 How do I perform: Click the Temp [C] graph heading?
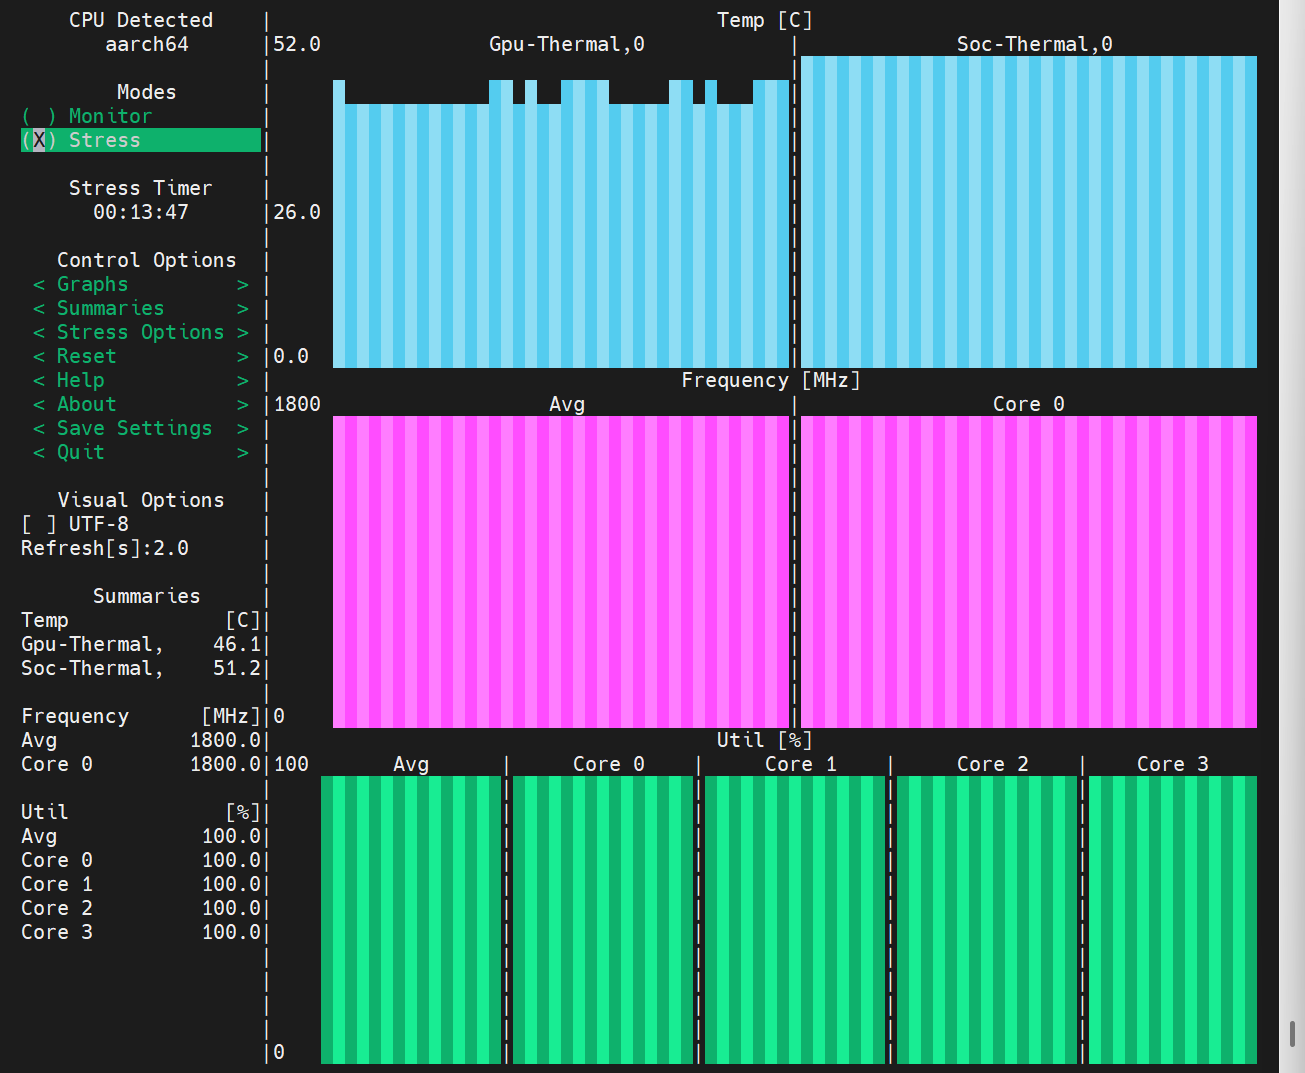pyautogui.click(x=765, y=20)
